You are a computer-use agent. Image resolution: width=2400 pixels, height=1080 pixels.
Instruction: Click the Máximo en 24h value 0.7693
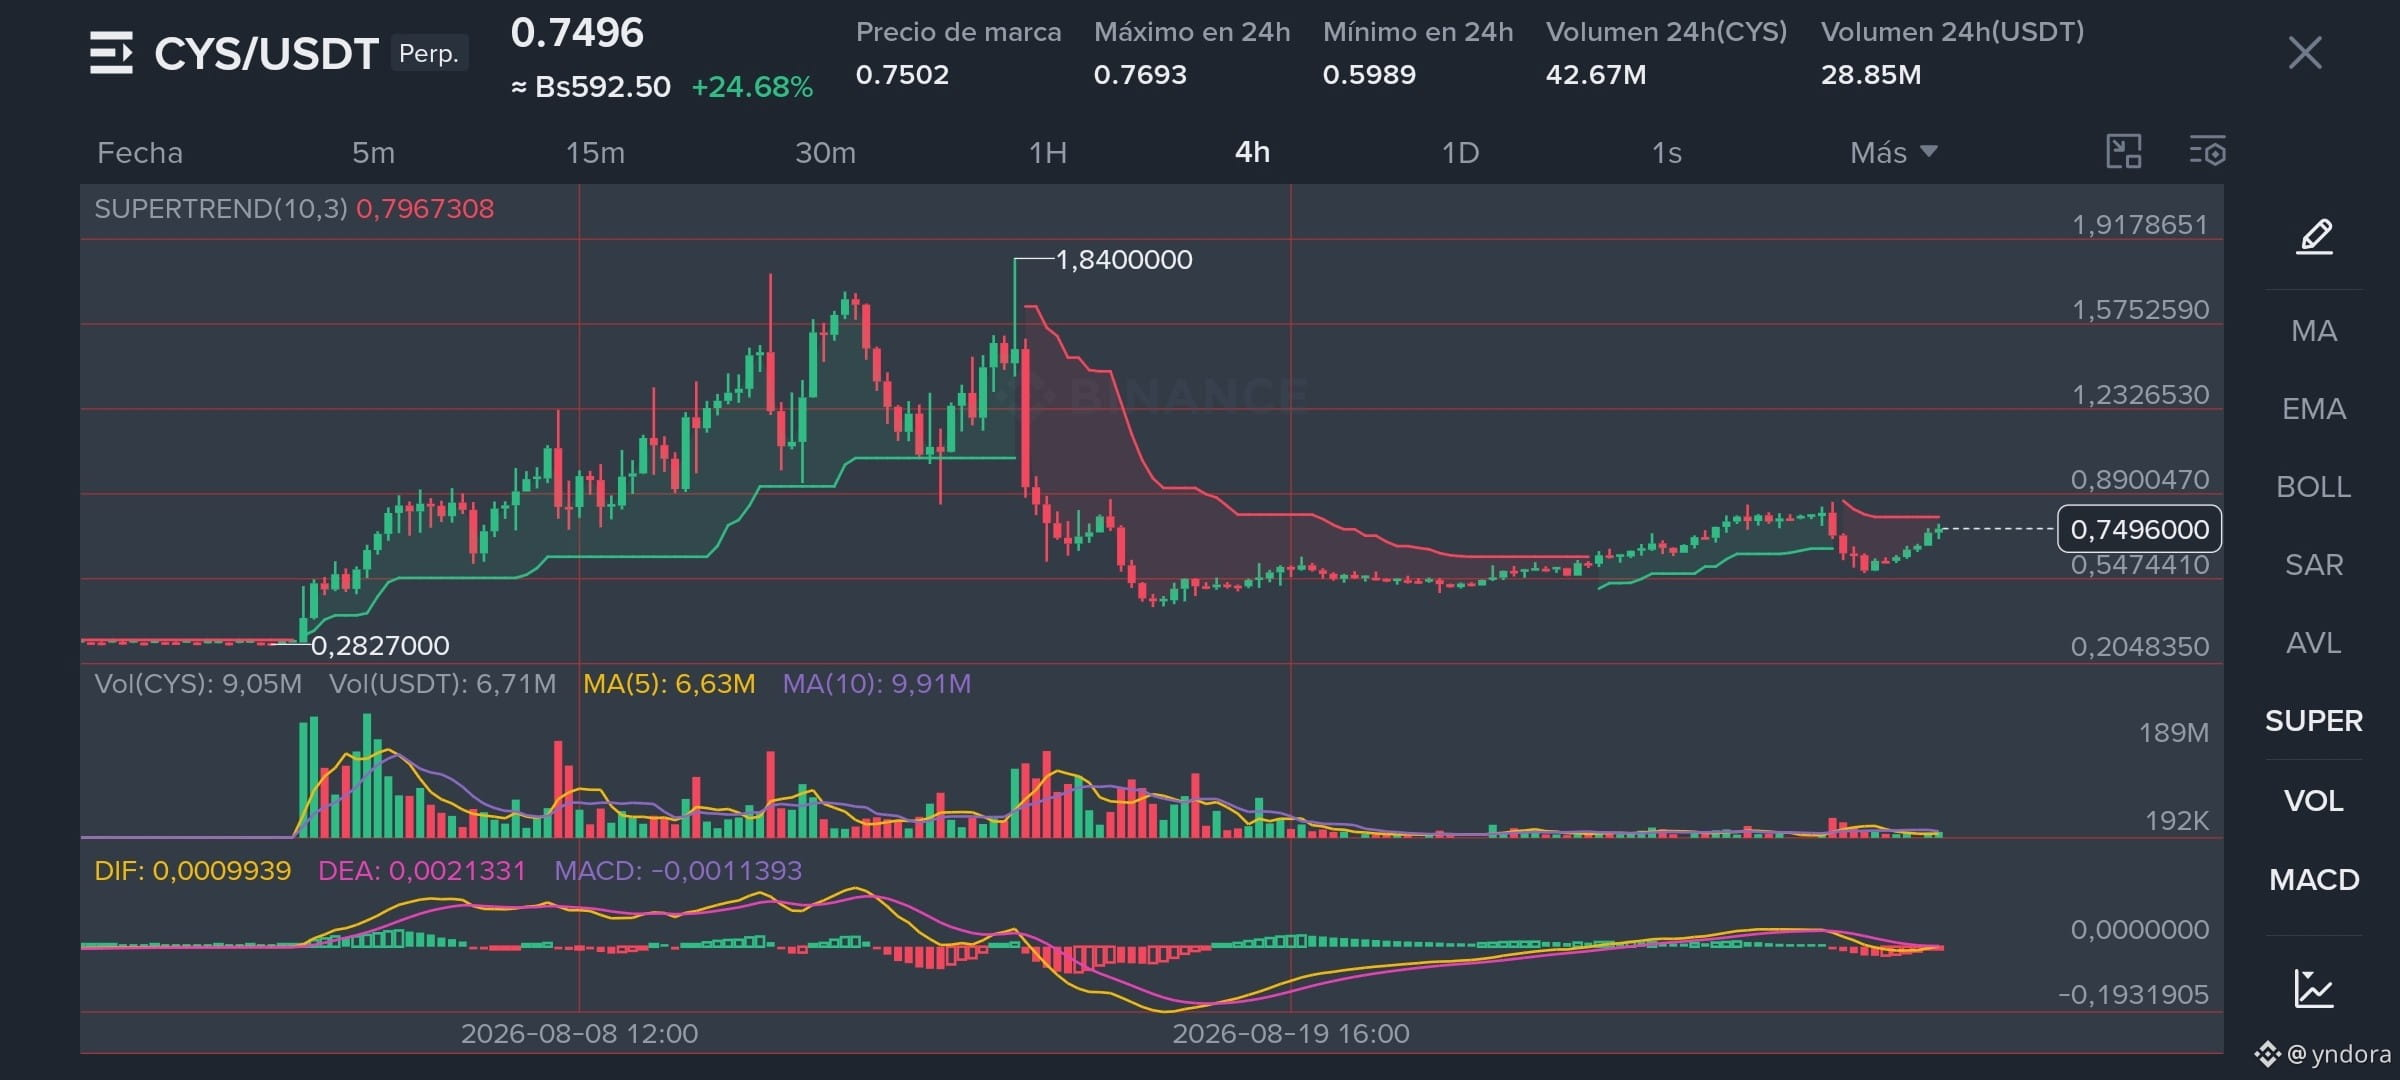(x=1140, y=75)
